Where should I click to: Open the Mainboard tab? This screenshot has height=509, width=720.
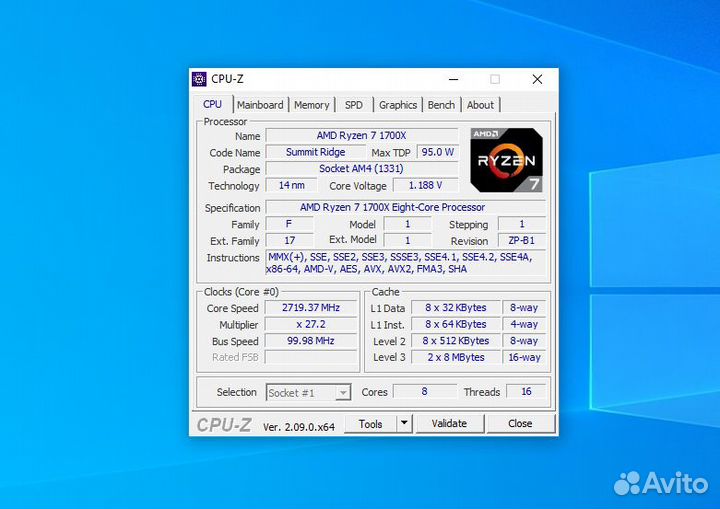pos(260,105)
